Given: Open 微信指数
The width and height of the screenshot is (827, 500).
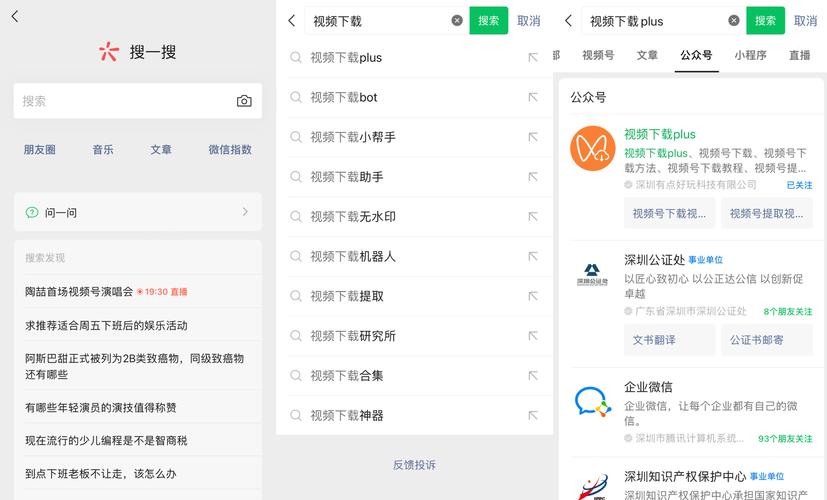Looking at the screenshot, I should pos(230,150).
